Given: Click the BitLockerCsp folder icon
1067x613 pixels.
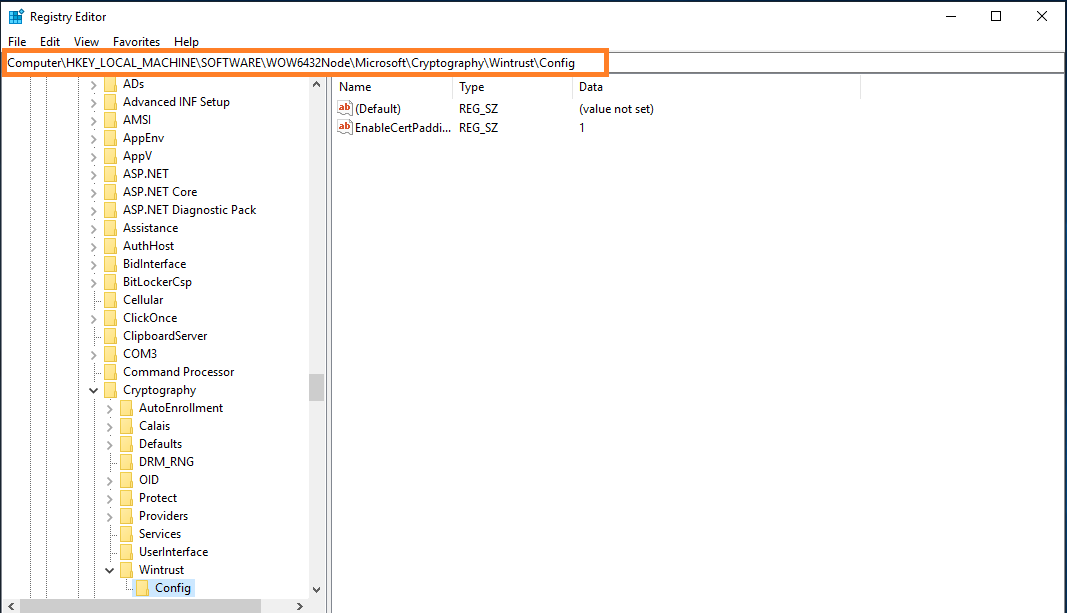Looking at the screenshot, I should click(x=110, y=282).
